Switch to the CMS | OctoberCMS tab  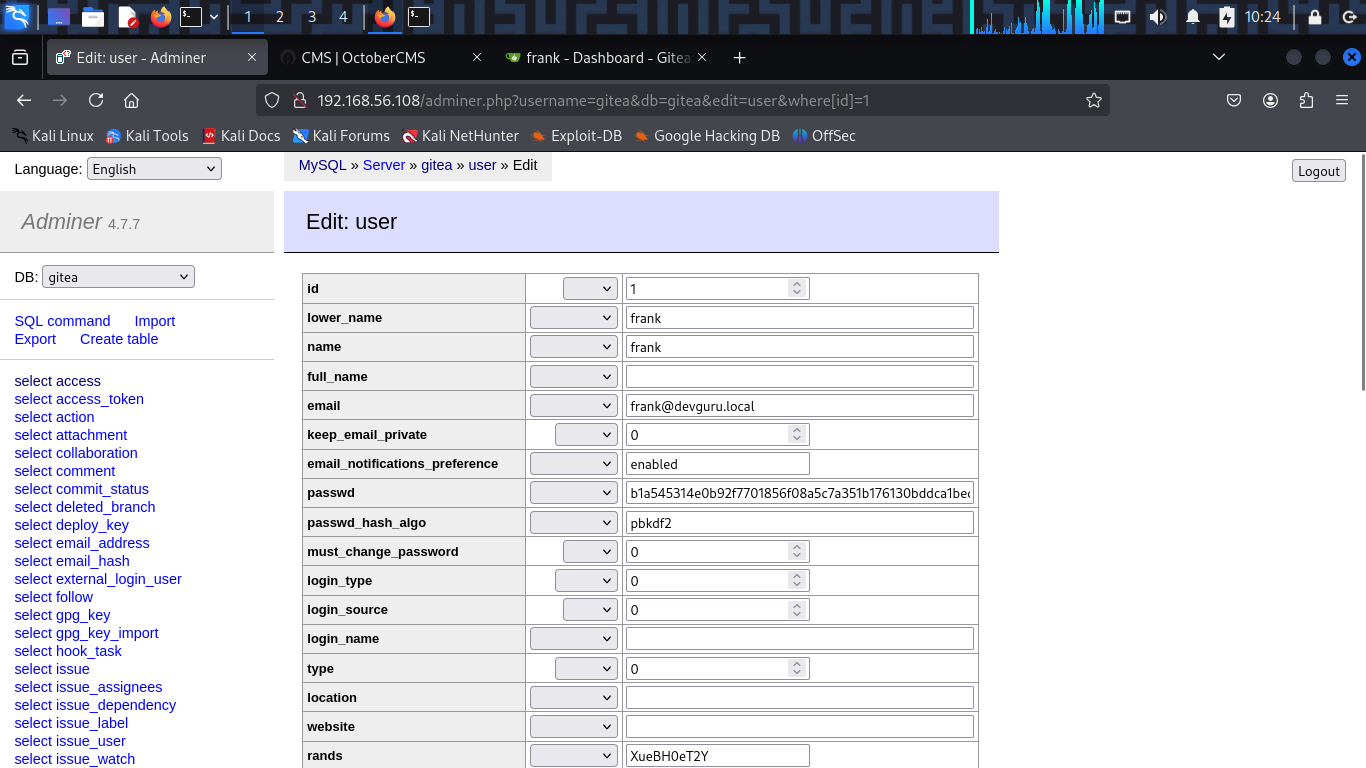coord(365,58)
